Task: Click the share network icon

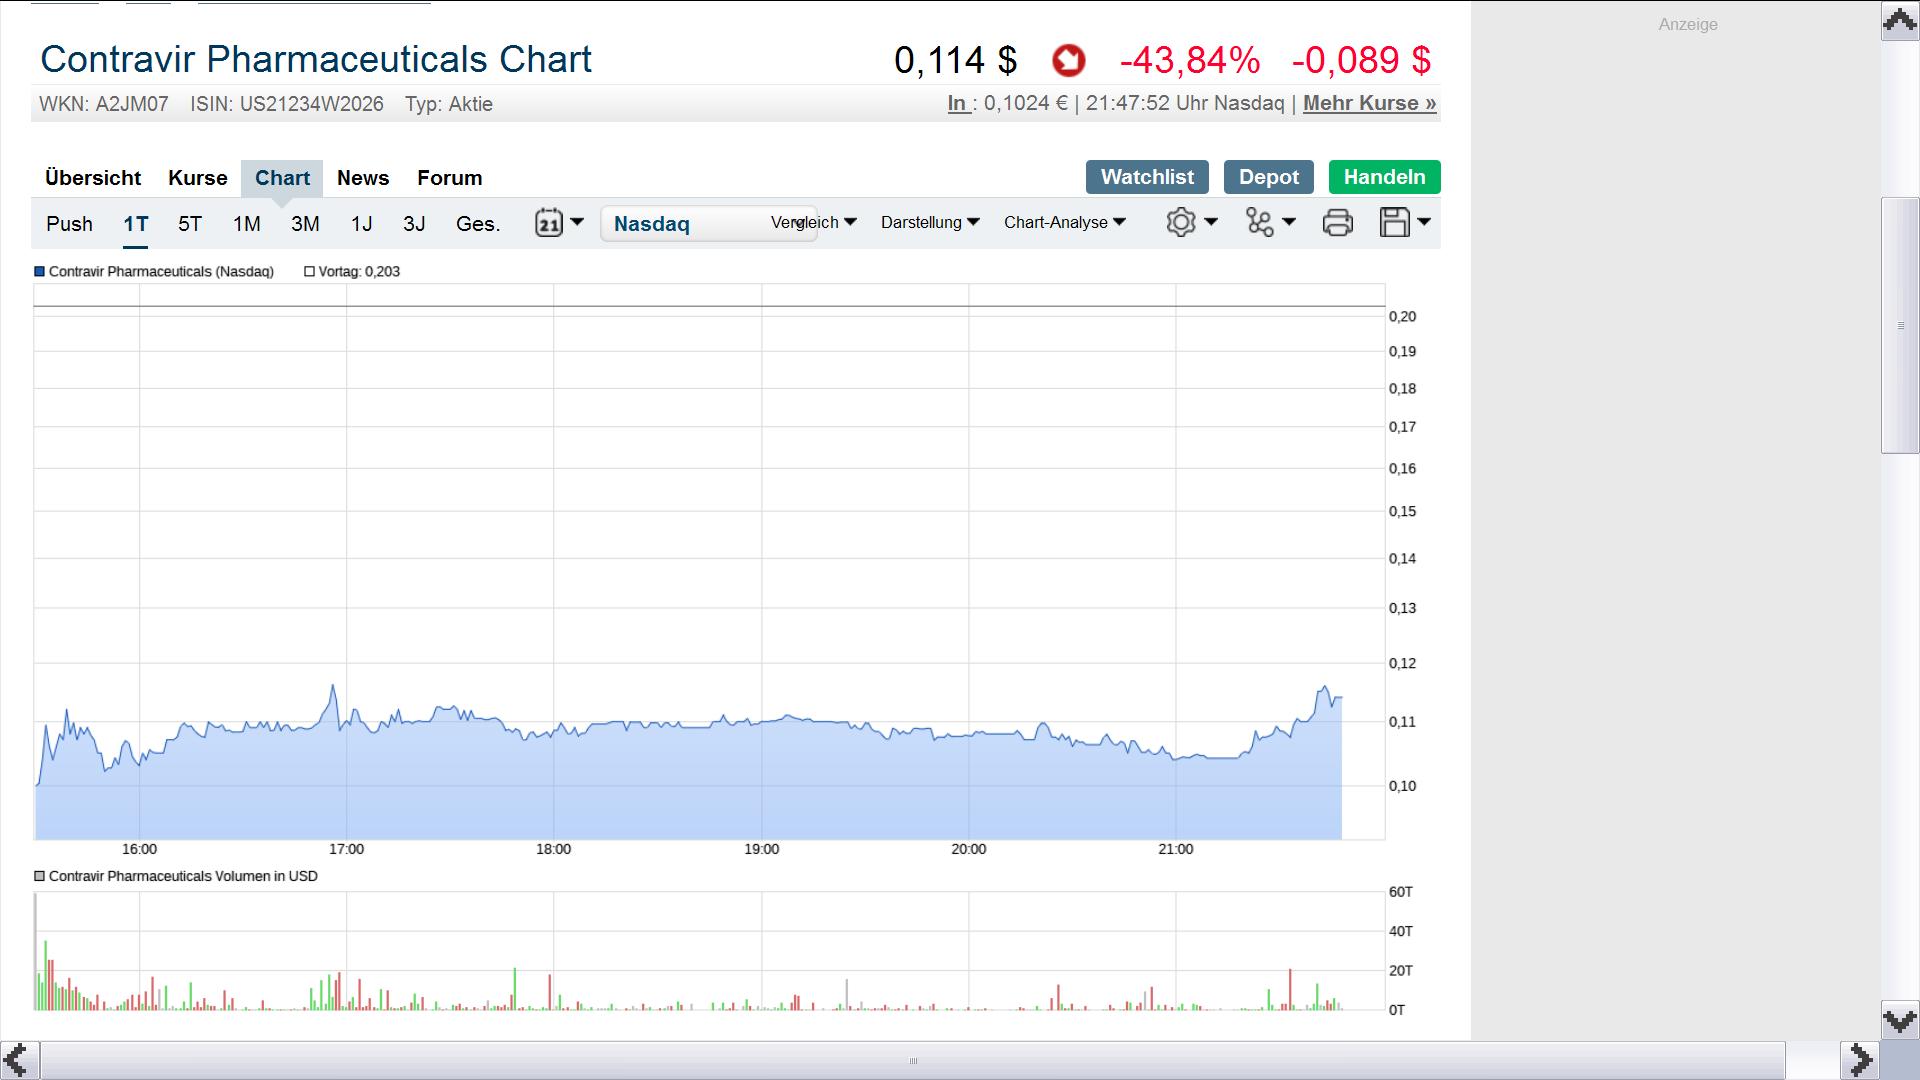Action: (x=1260, y=222)
